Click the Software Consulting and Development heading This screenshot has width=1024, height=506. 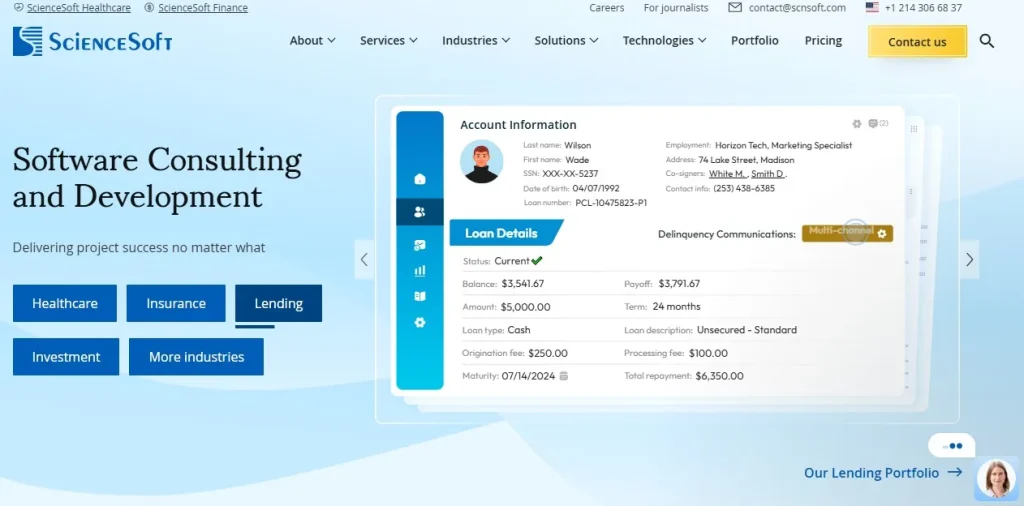pos(157,178)
